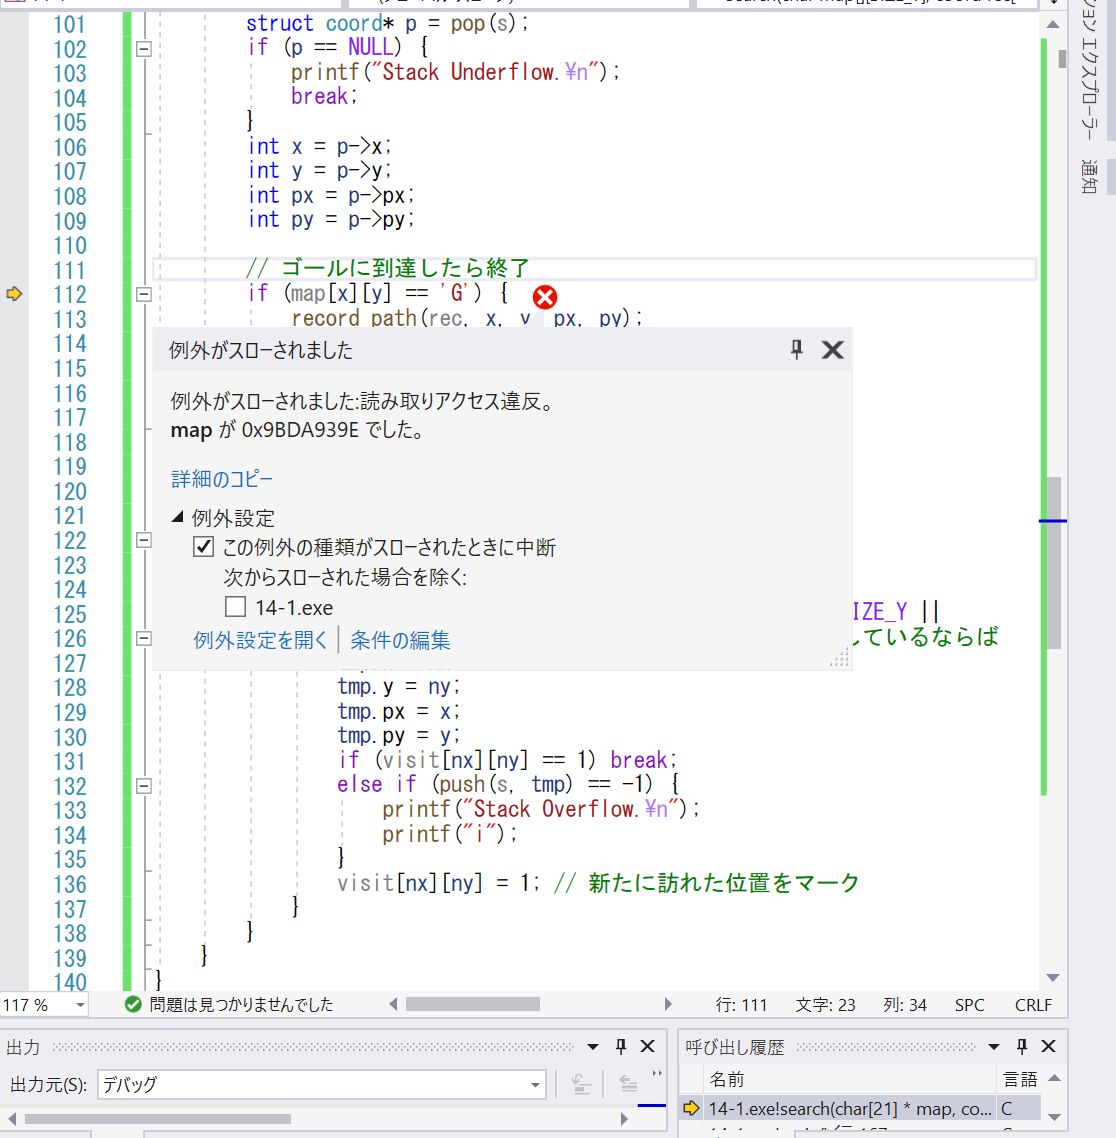
Task: Click the yellow execution pointer on line 112
Action: tap(16, 294)
